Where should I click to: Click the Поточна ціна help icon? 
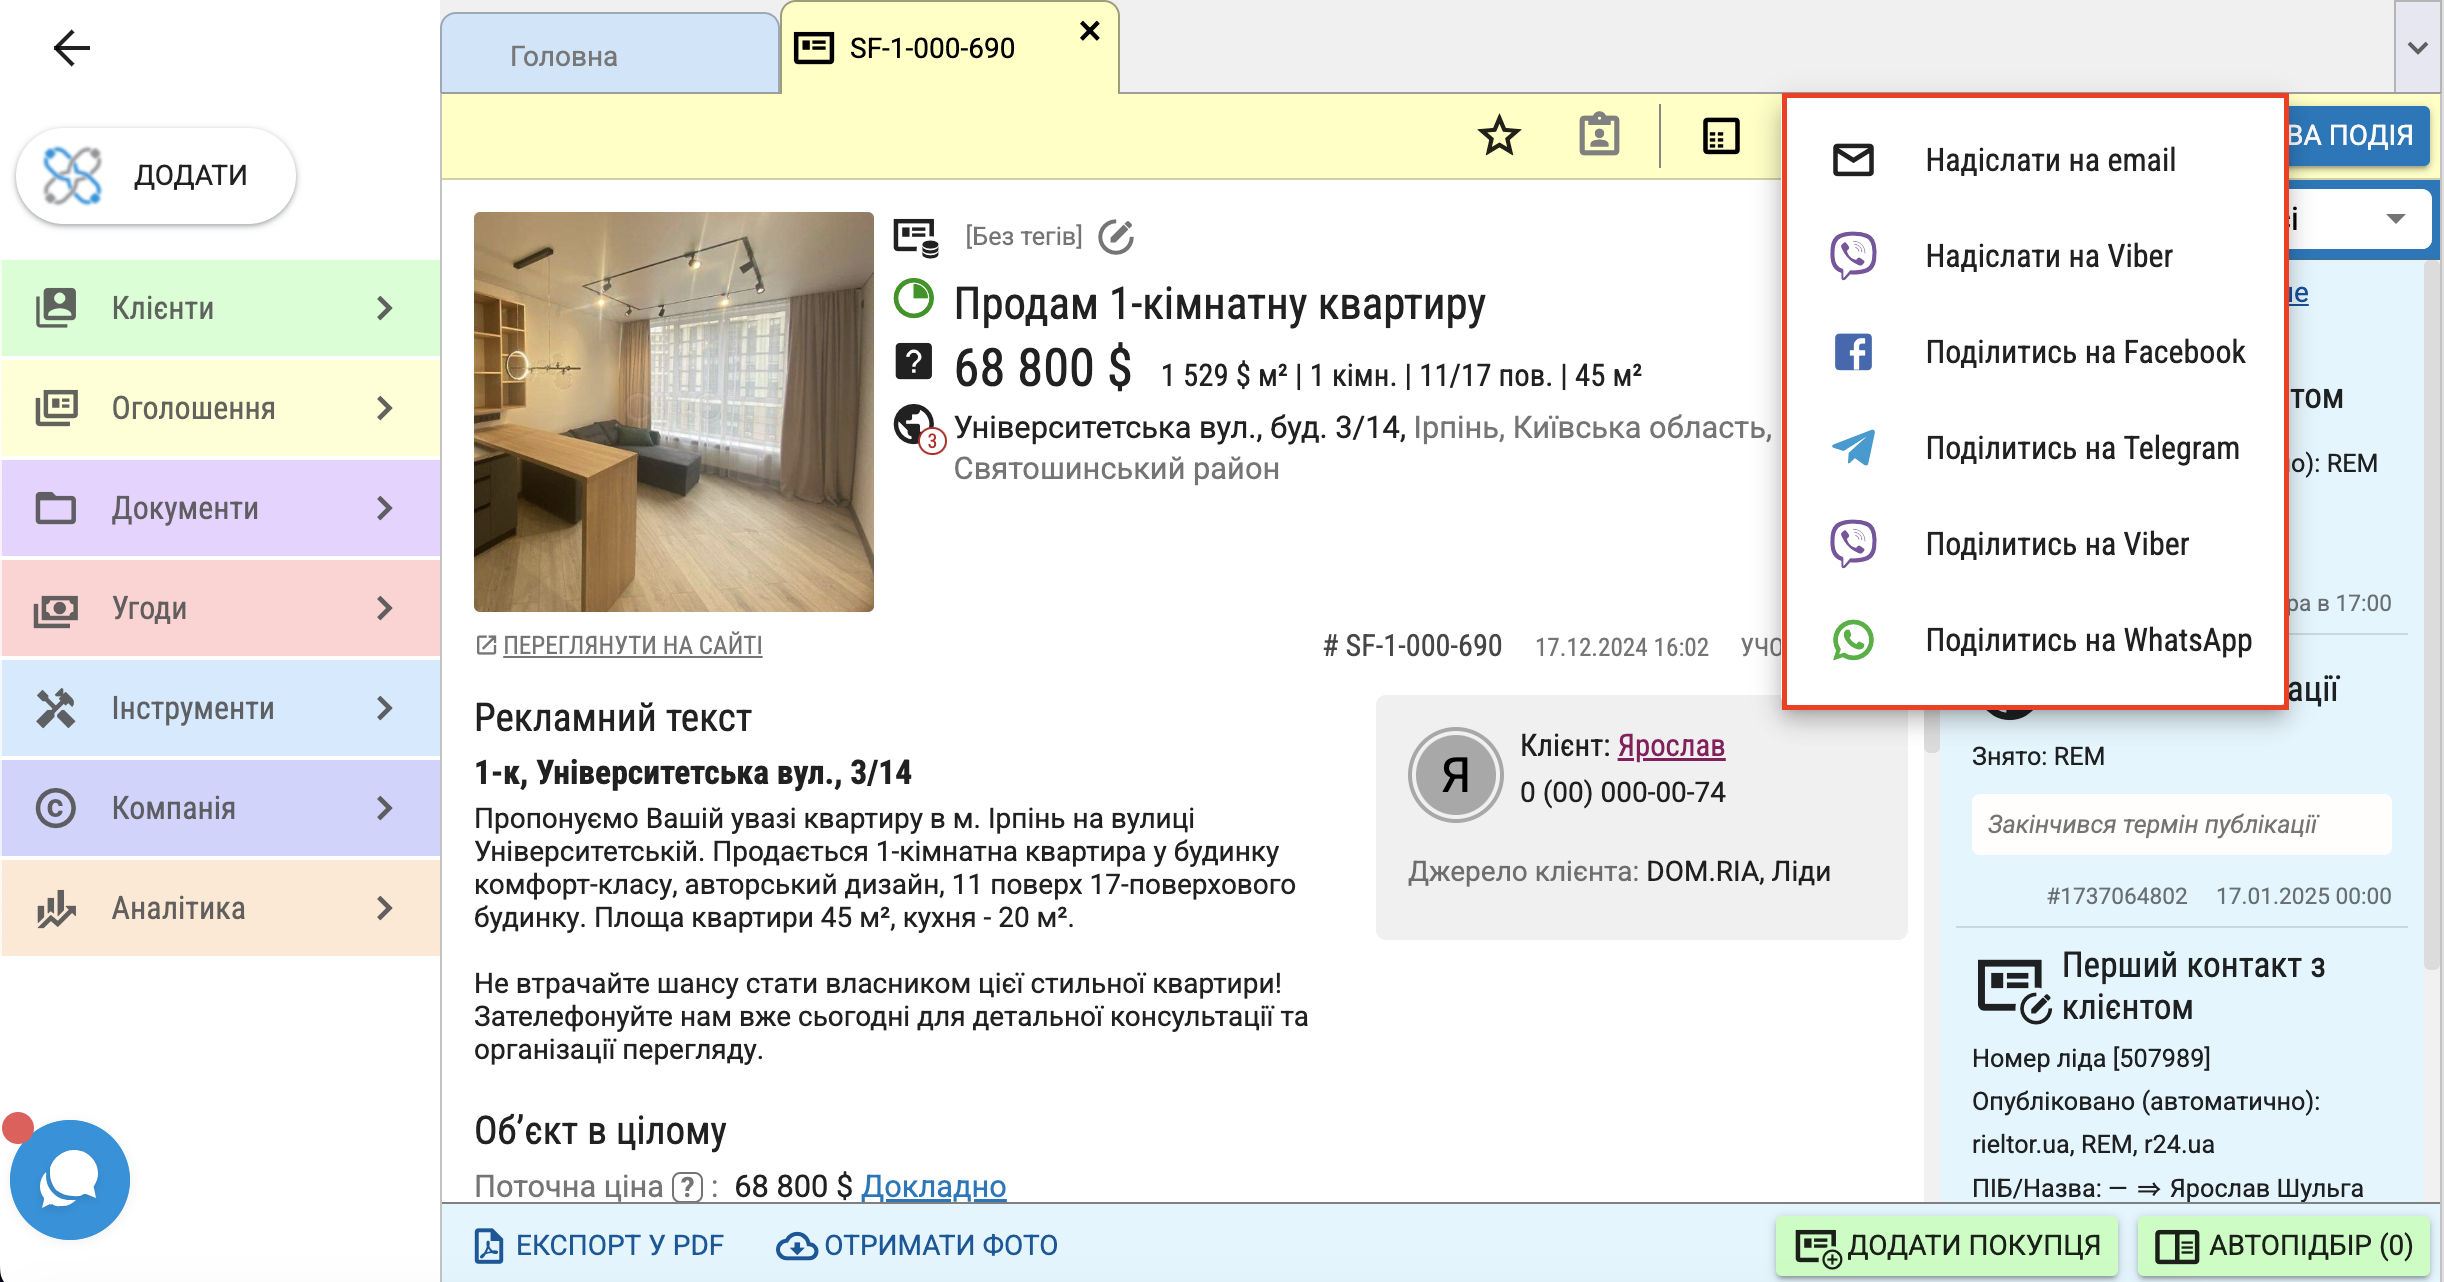click(x=687, y=1187)
